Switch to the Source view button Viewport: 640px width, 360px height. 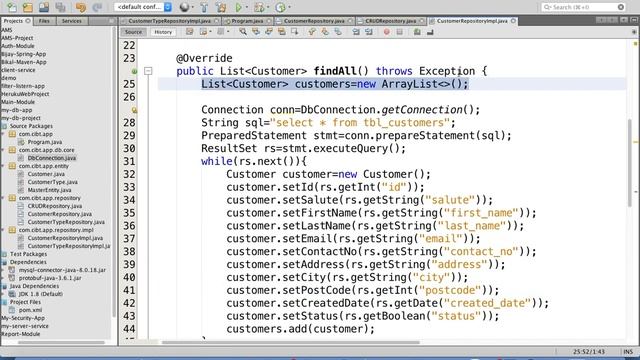tap(133, 32)
